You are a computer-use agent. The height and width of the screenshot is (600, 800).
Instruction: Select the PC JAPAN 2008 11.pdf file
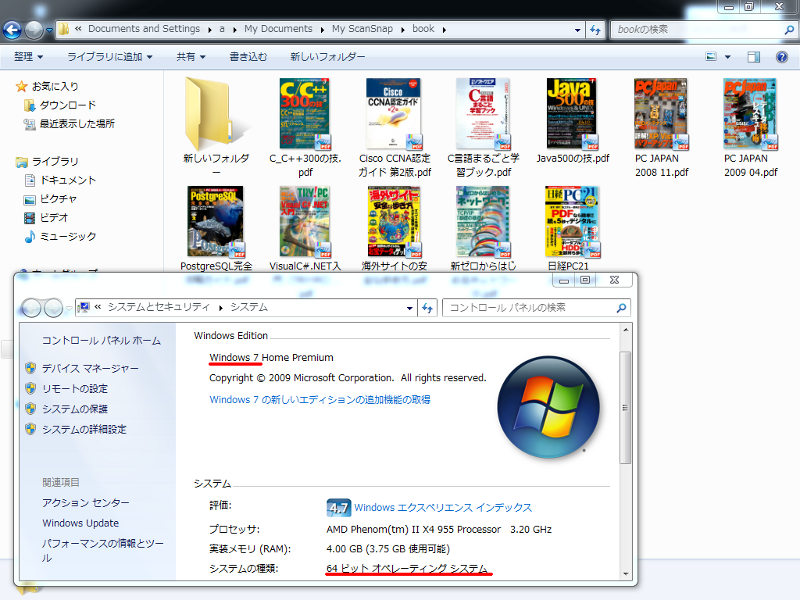coord(661,127)
